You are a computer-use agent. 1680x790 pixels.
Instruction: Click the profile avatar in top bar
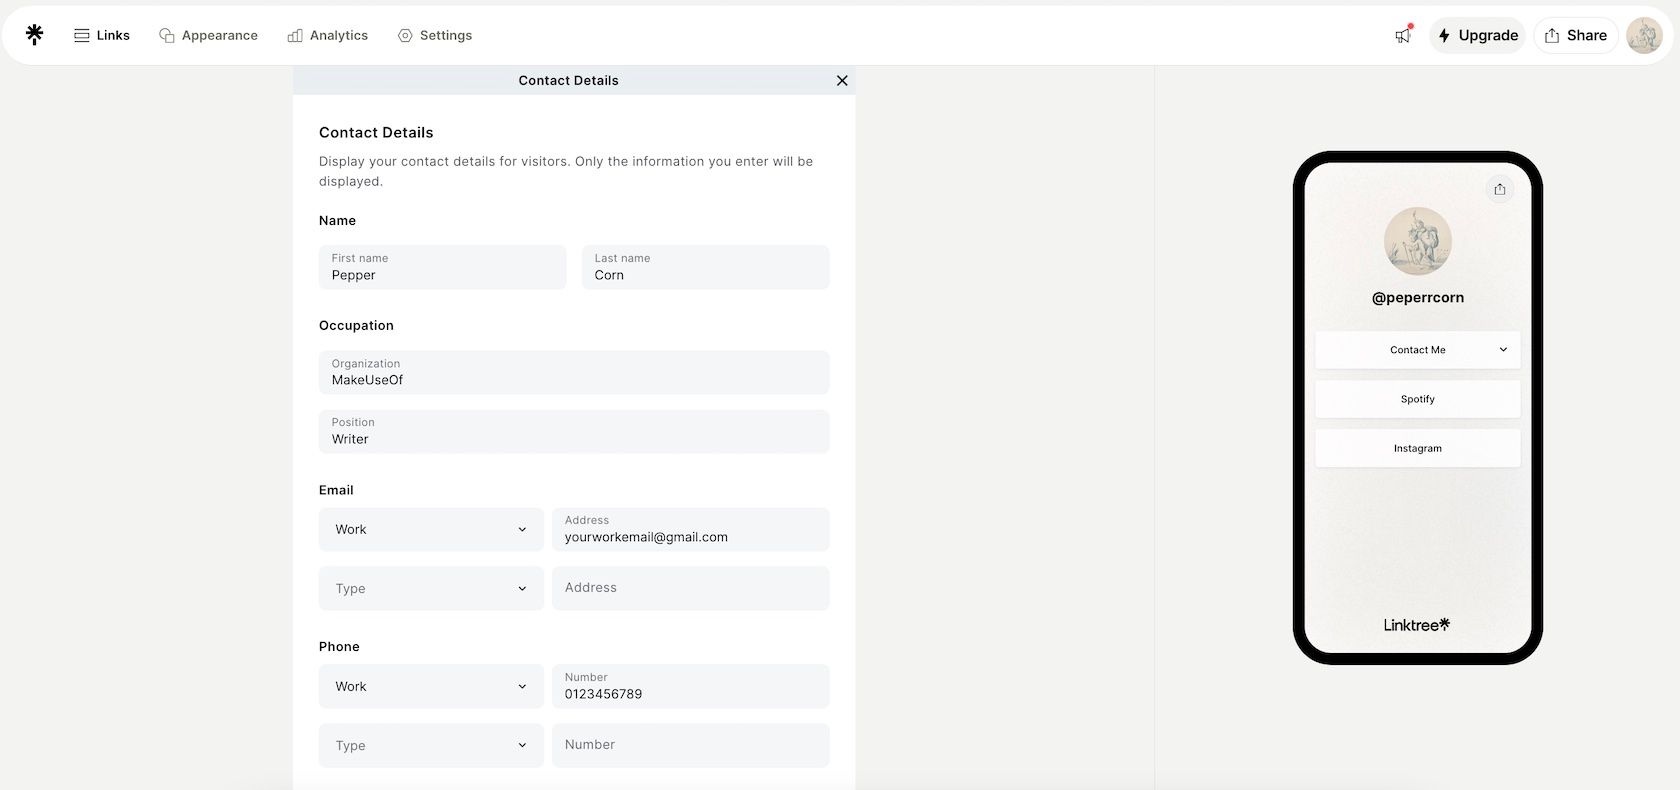1644,35
